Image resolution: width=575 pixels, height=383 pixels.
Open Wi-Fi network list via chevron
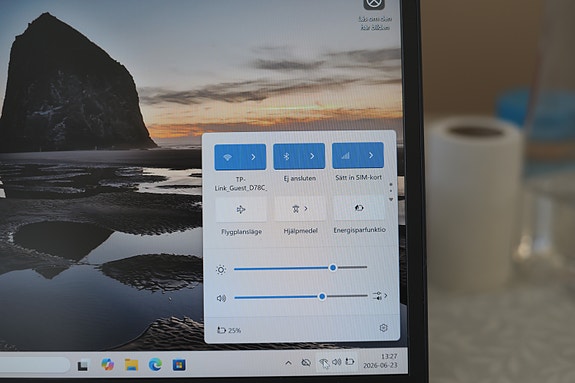(253, 157)
